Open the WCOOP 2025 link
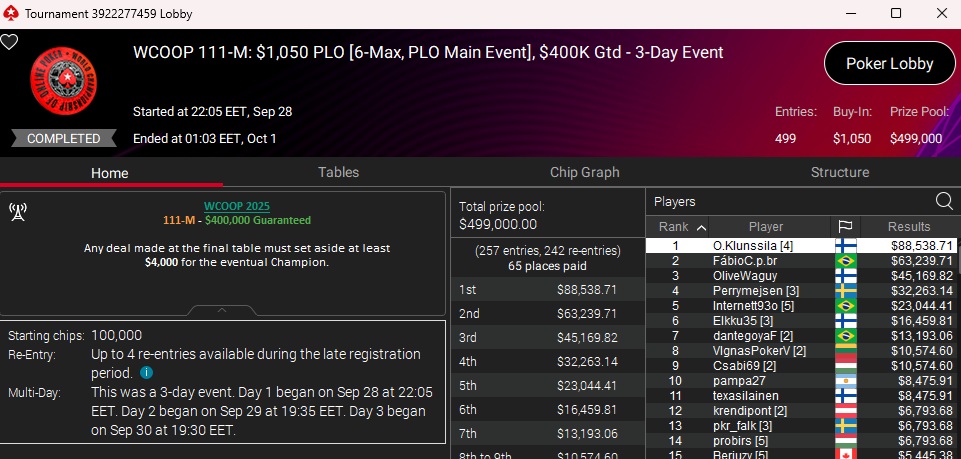The image size is (961, 459). [237, 205]
